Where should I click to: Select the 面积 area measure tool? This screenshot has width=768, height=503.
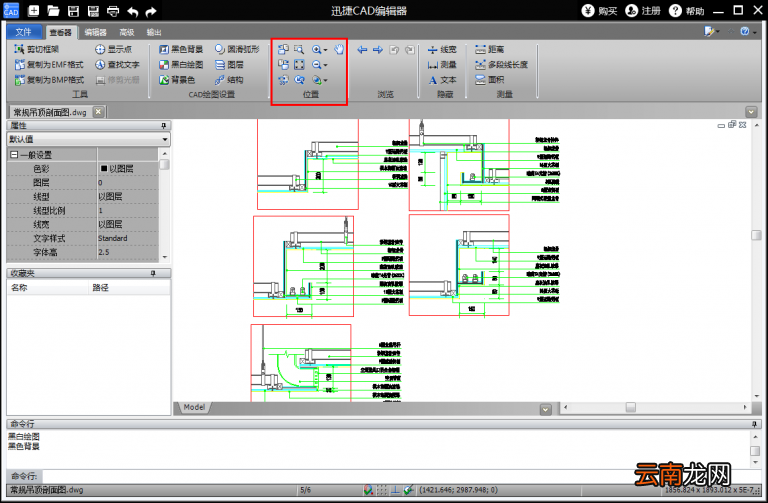[489, 80]
